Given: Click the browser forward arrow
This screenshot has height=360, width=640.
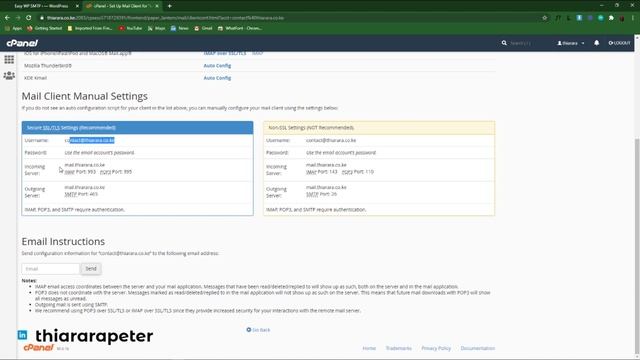Looking at the screenshot, I should (x=18, y=18).
